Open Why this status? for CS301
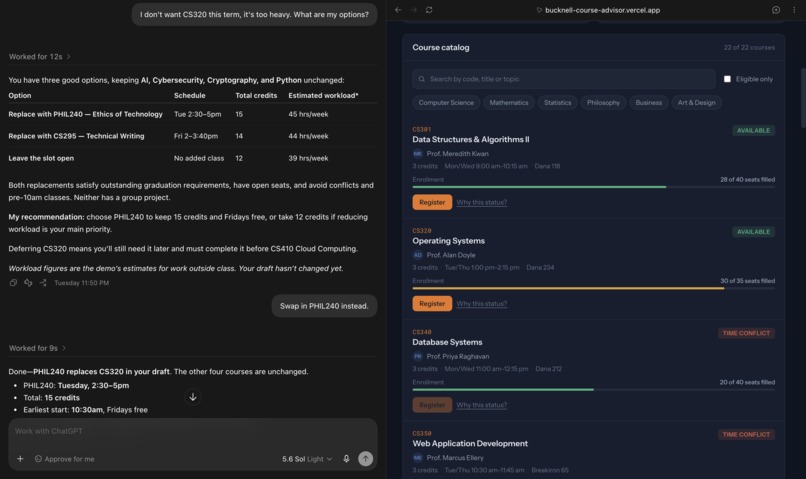Image resolution: width=806 pixels, height=479 pixels. coord(482,202)
